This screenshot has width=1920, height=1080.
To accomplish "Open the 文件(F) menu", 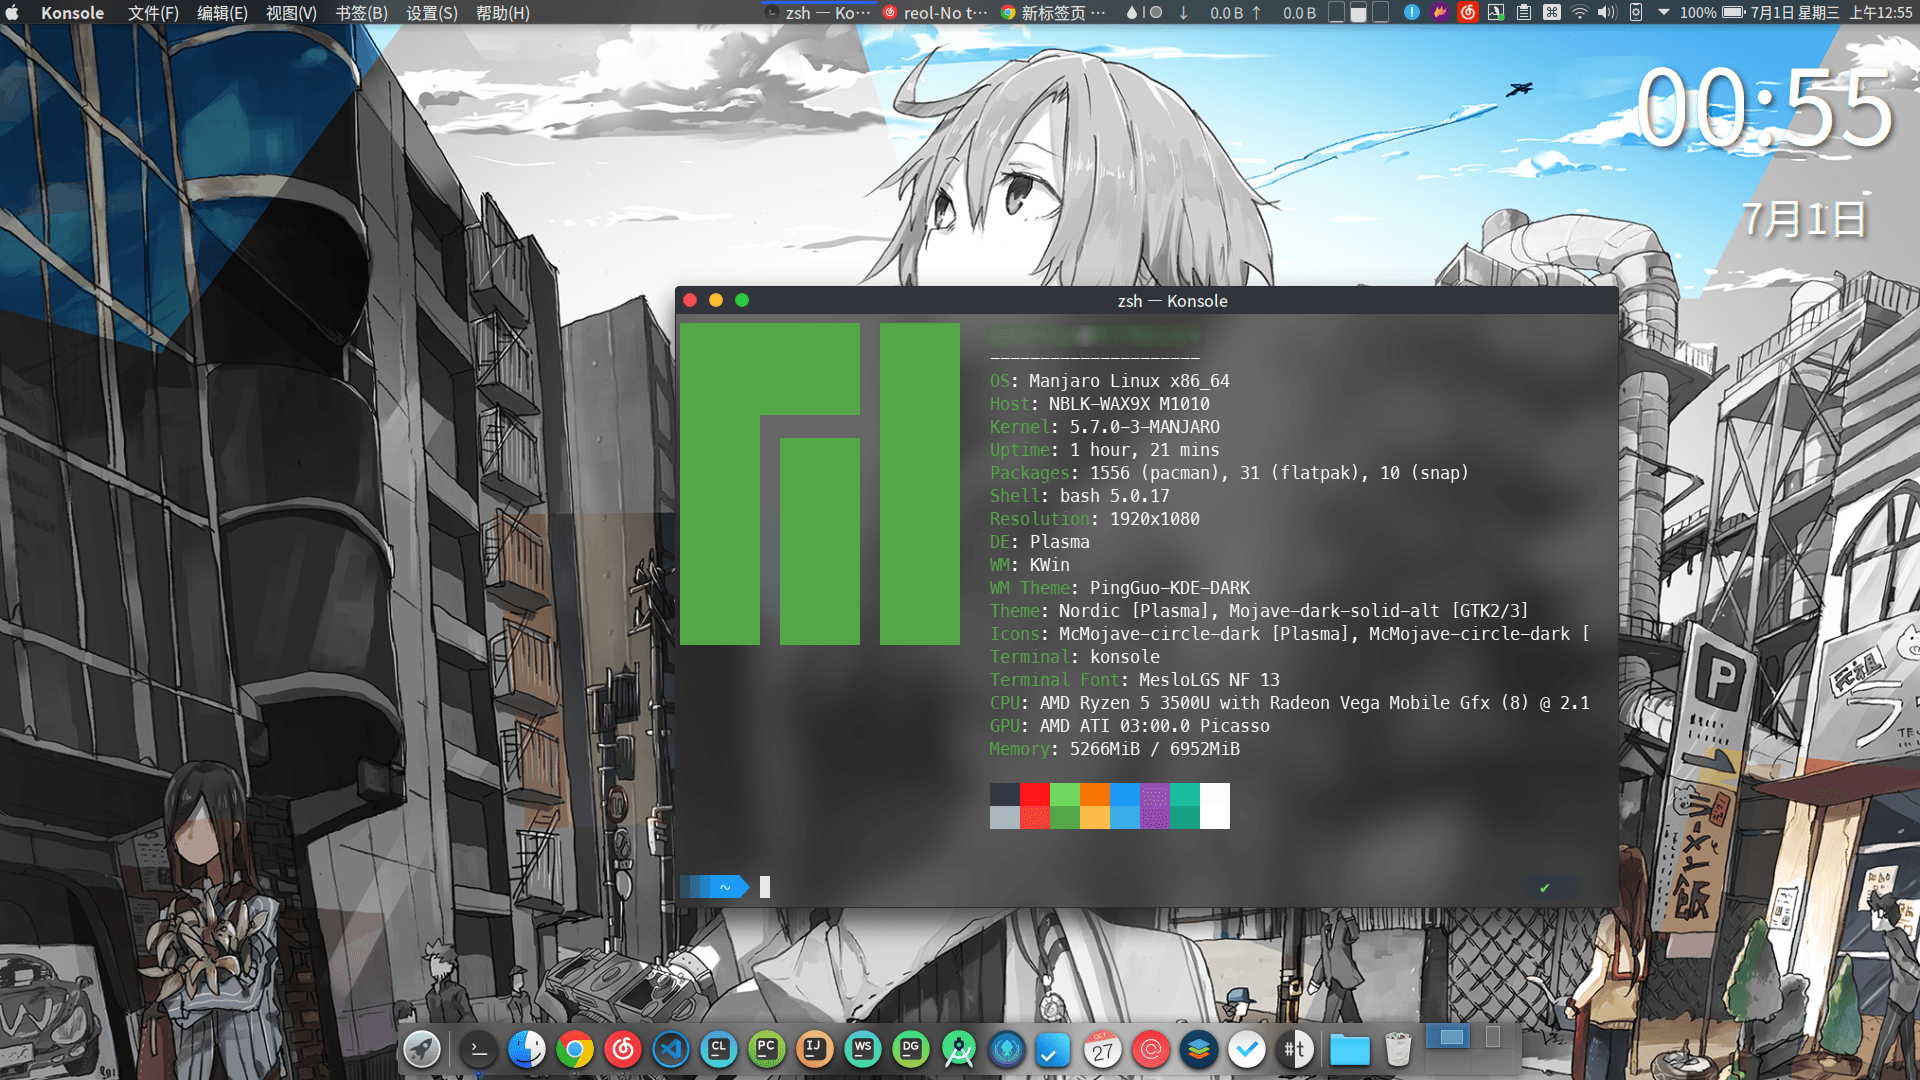I will pyautogui.click(x=153, y=13).
